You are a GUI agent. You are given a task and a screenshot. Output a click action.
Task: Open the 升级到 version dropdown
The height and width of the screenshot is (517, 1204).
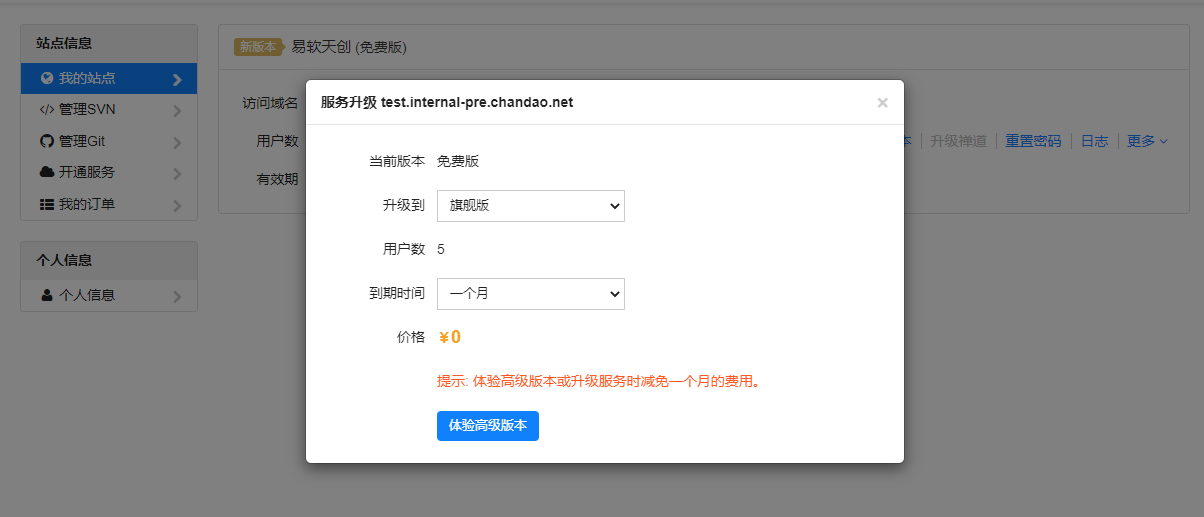pyautogui.click(x=530, y=205)
